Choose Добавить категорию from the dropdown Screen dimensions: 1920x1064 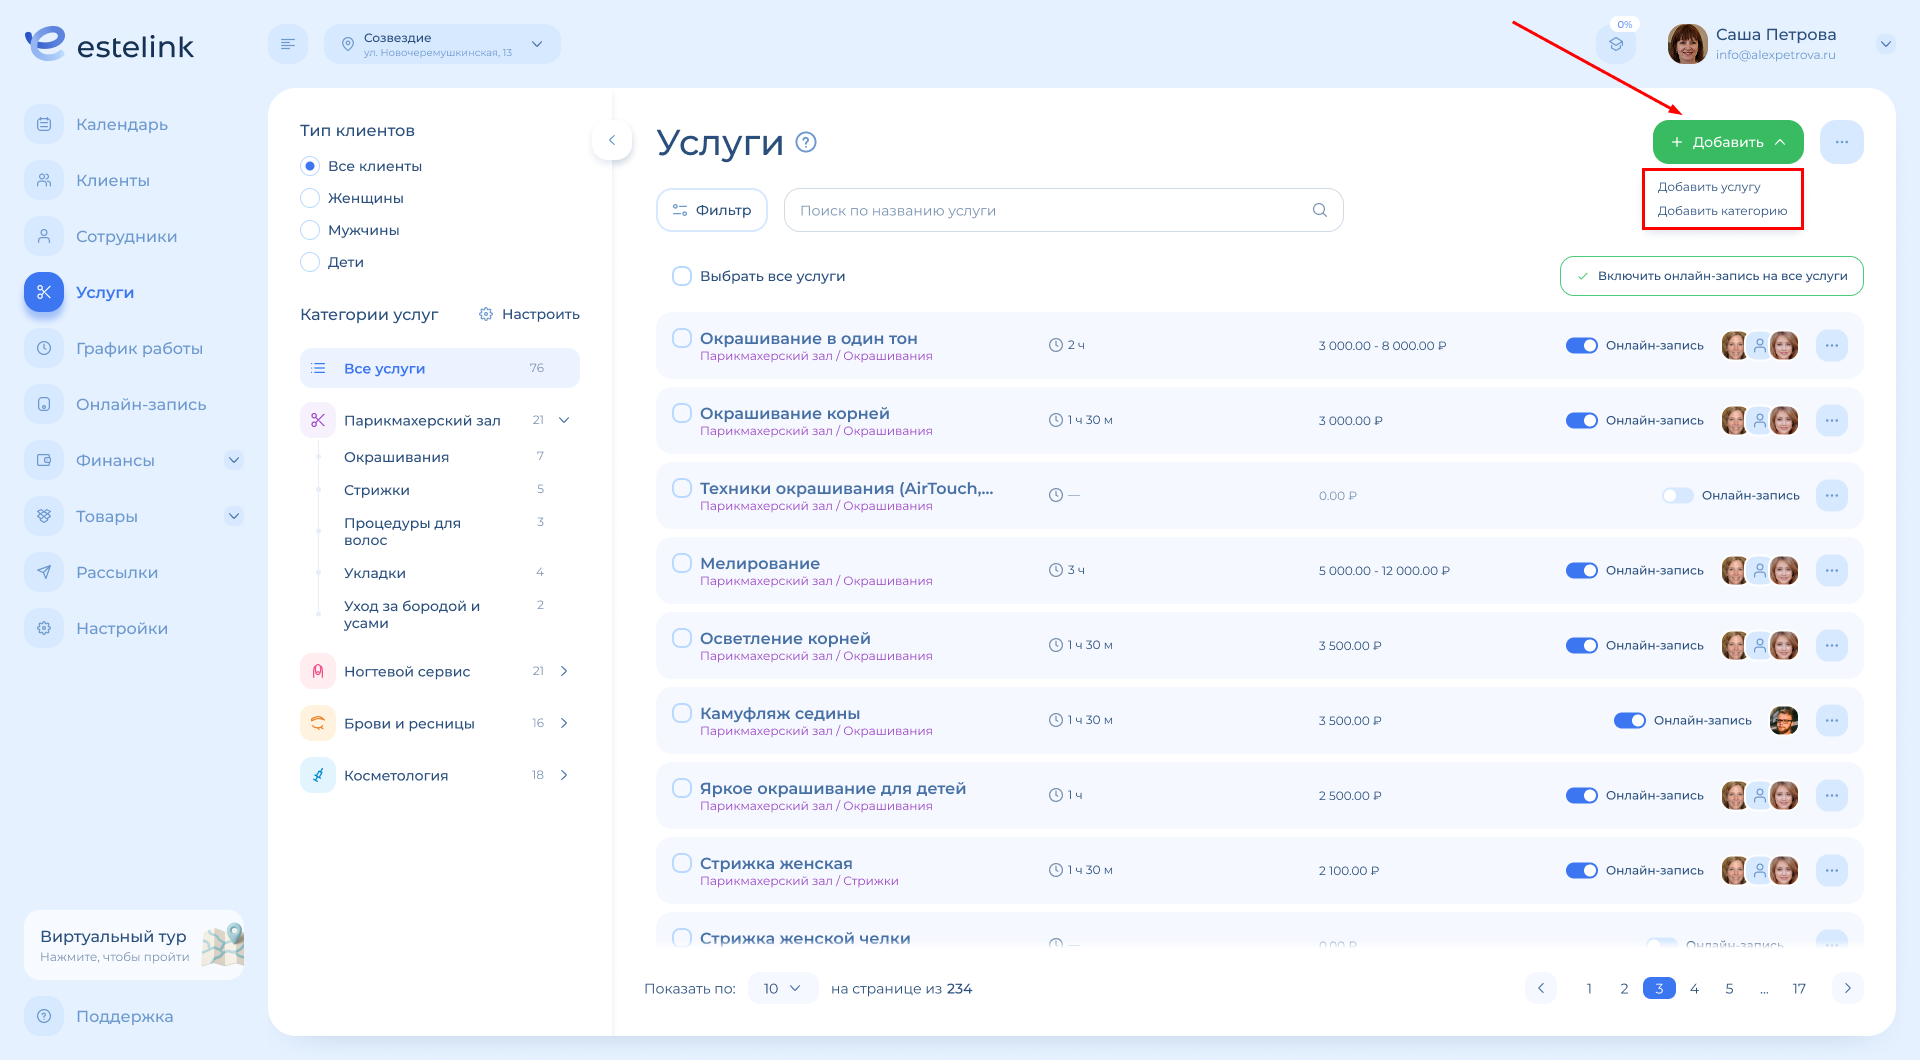[1722, 211]
